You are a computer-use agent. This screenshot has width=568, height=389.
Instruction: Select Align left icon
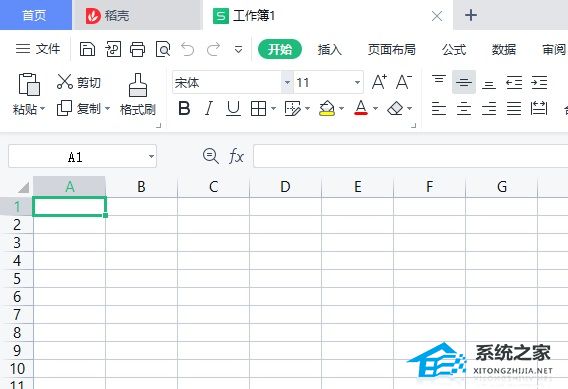pos(439,108)
